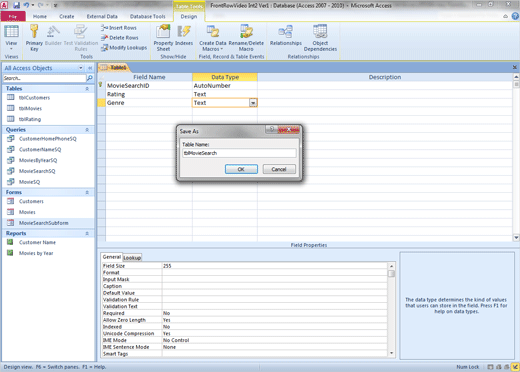Click the search magnifier in navigation pane
This screenshot has width=520, height=372.
90,78
